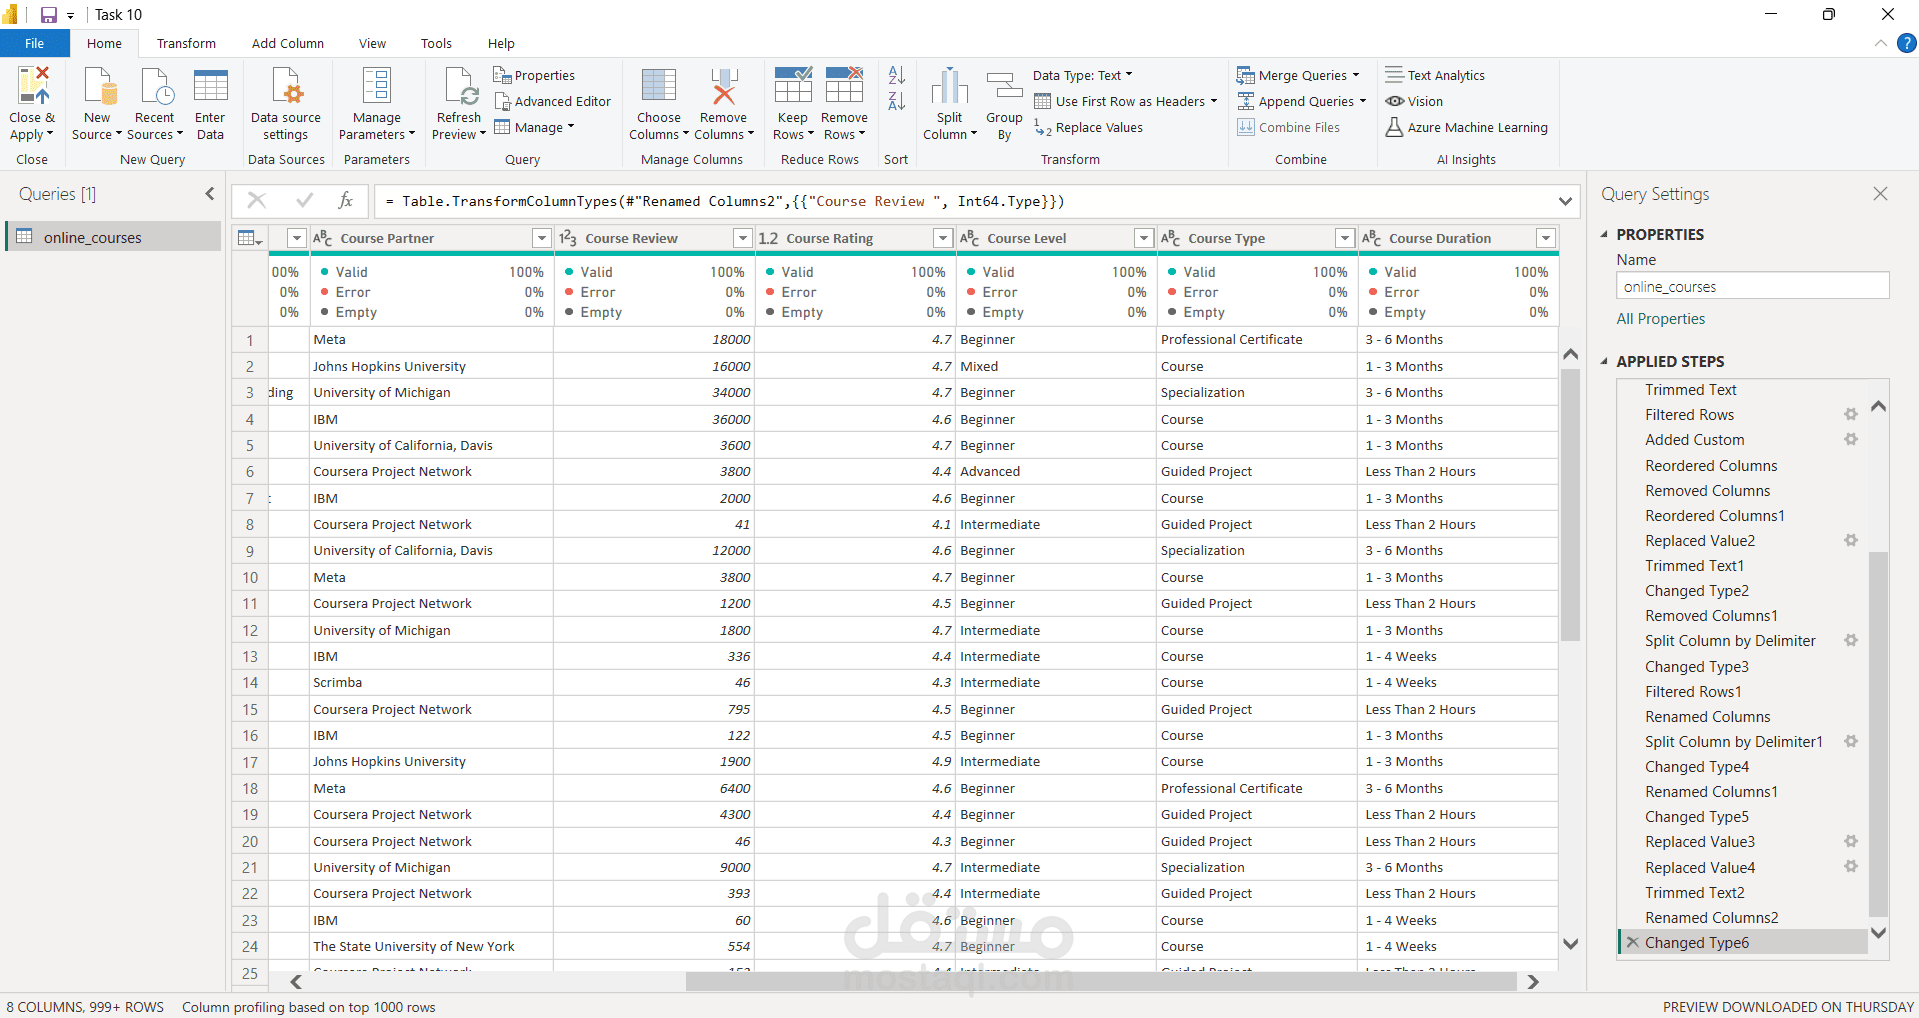Screen dimensions: 1919x1018
Task: Click the Refresh Preview icon
Action: tap(460, 88)
